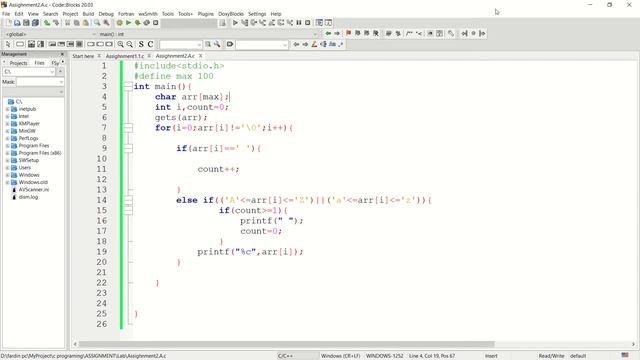Viewport: 640px width, 360px height.
Task: Click the horizontal scrollbar under the editor
Action: click(286, 344)
